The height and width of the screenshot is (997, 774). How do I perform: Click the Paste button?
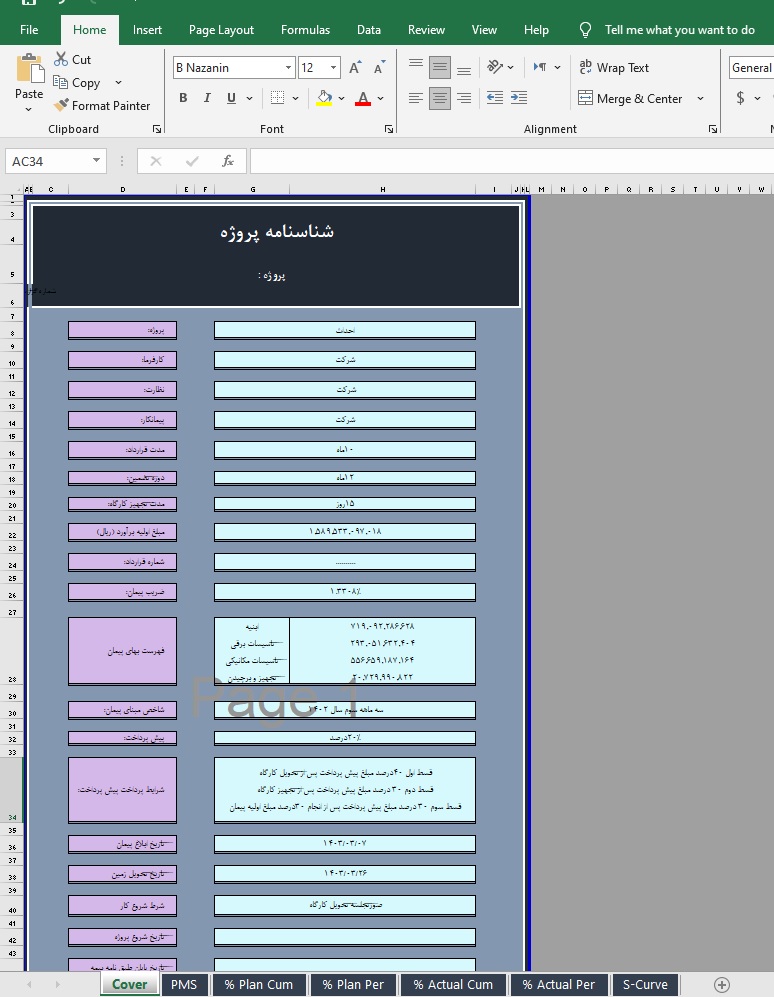click(x=29, y=78)
